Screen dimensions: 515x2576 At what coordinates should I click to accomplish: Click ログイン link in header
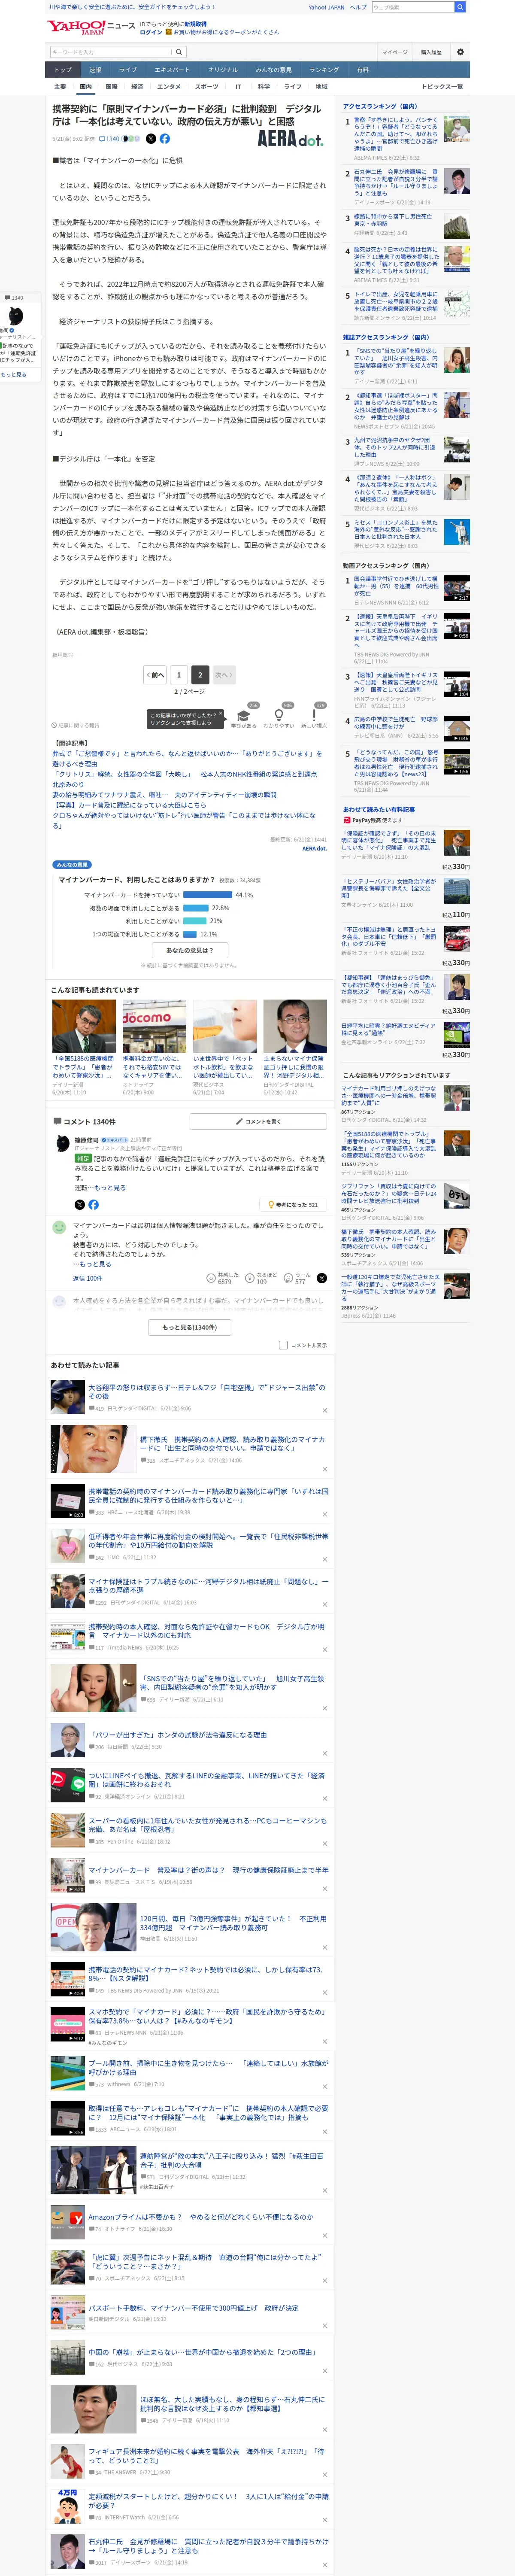pyautogui.click(x=151, y=32)
